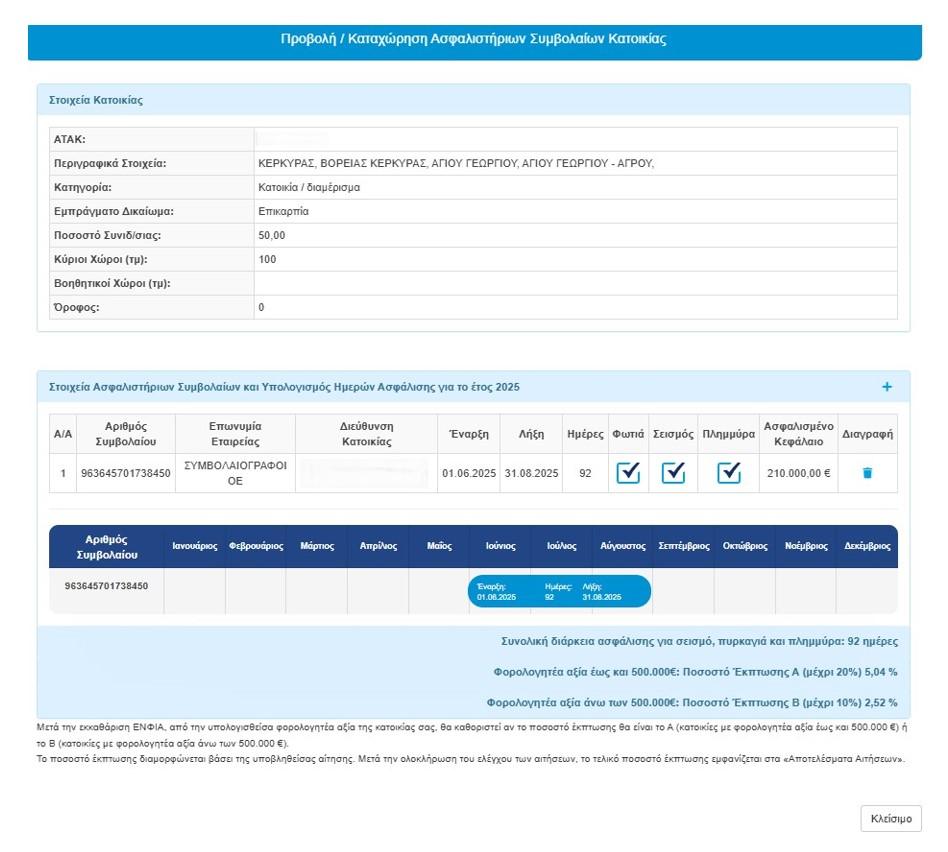The height and width of the screenshot is (852, 948).
Task: Click the ΣΥΜΒΟΛΑΙΟΓΡΑΦΟΙ ΟΕ company name cell
Action: tap(235, 473)
